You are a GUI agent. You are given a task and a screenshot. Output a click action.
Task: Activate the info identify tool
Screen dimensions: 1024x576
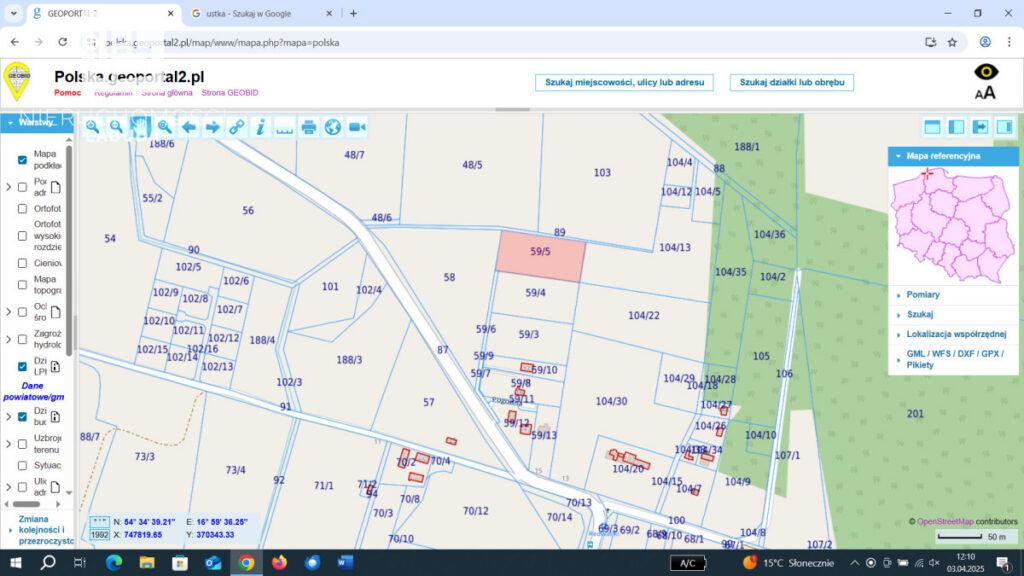(x=261, y=127)
